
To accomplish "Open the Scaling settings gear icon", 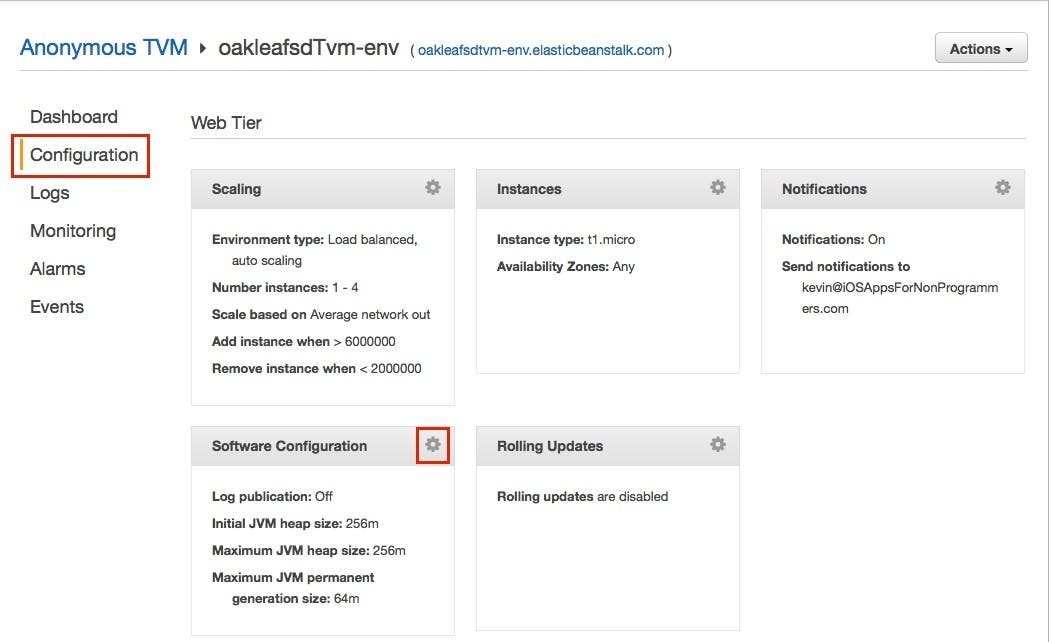I will click(432, 187).
